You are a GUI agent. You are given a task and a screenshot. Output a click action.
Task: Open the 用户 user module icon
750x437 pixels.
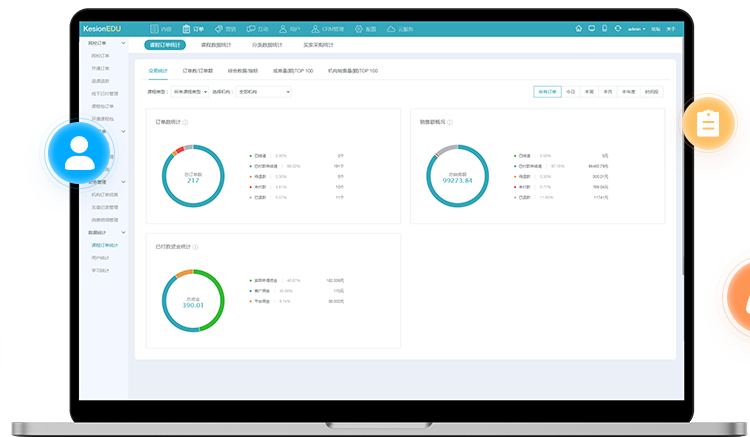[283, 29]
